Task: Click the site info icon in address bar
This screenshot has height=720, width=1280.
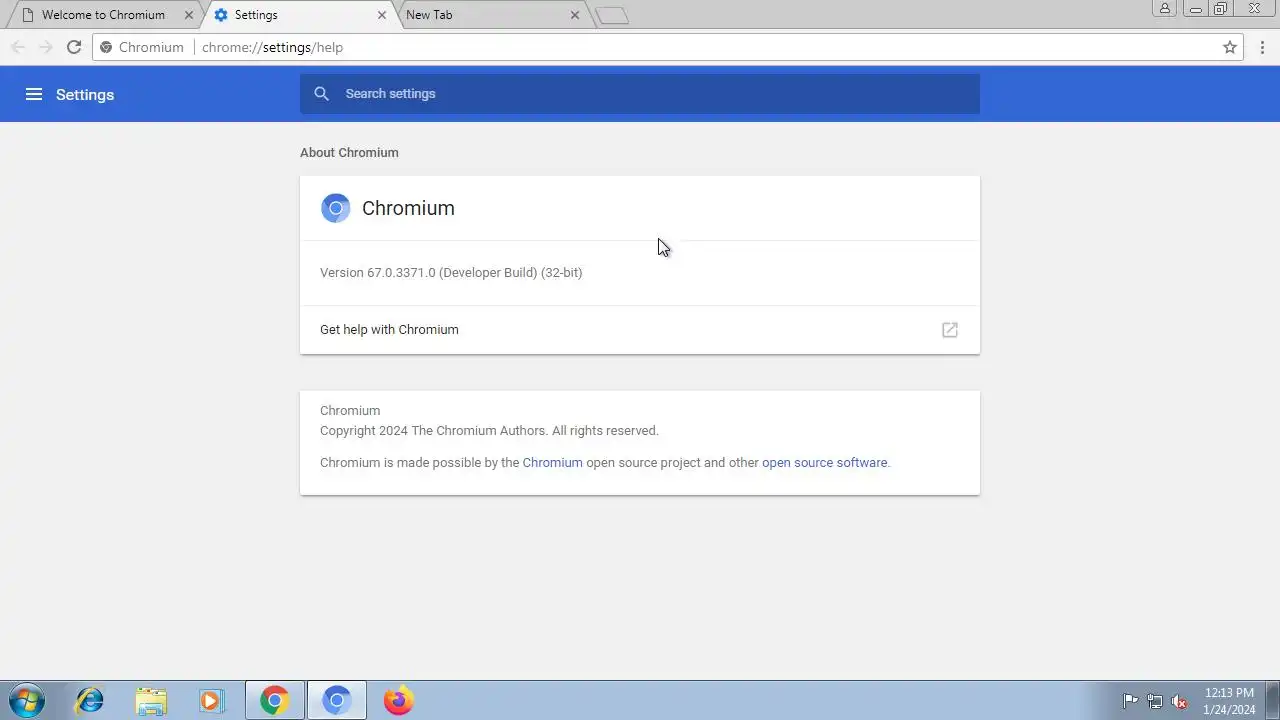Action: coord(107,47)
